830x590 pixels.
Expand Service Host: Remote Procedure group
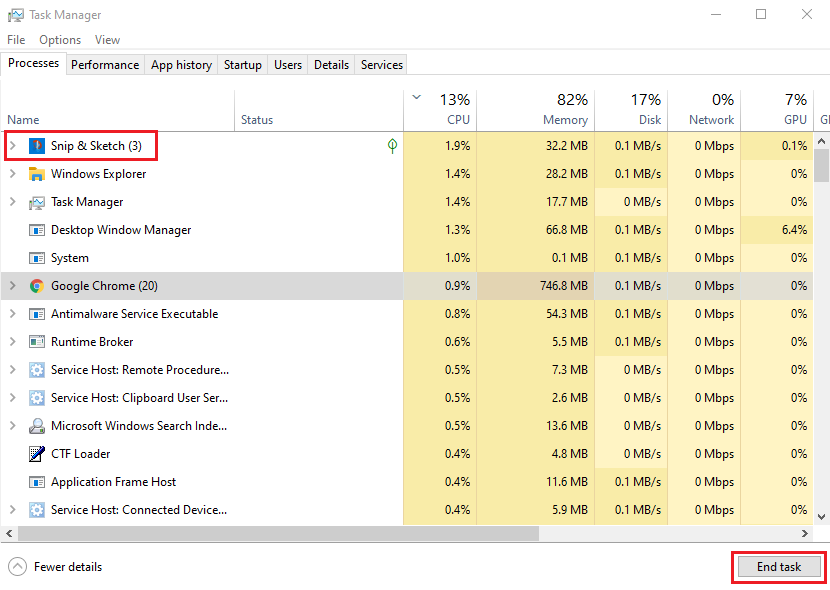(13, 370)
